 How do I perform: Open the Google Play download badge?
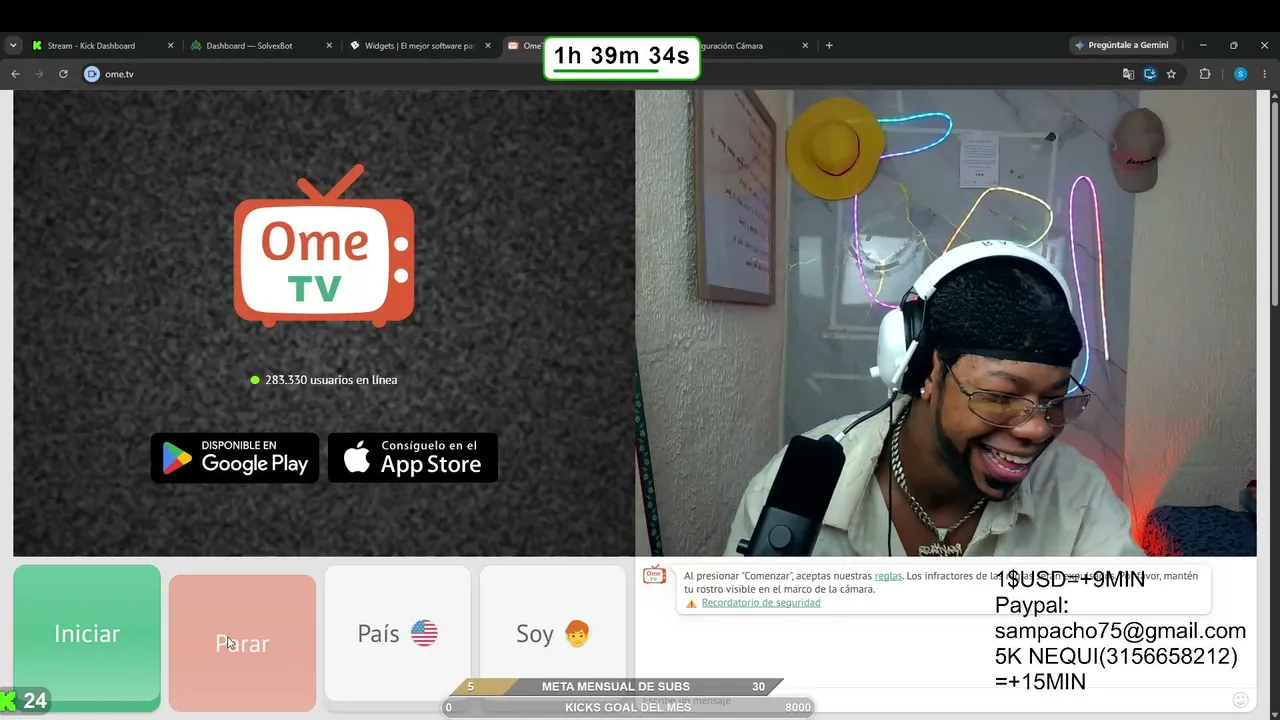[235, 458]
